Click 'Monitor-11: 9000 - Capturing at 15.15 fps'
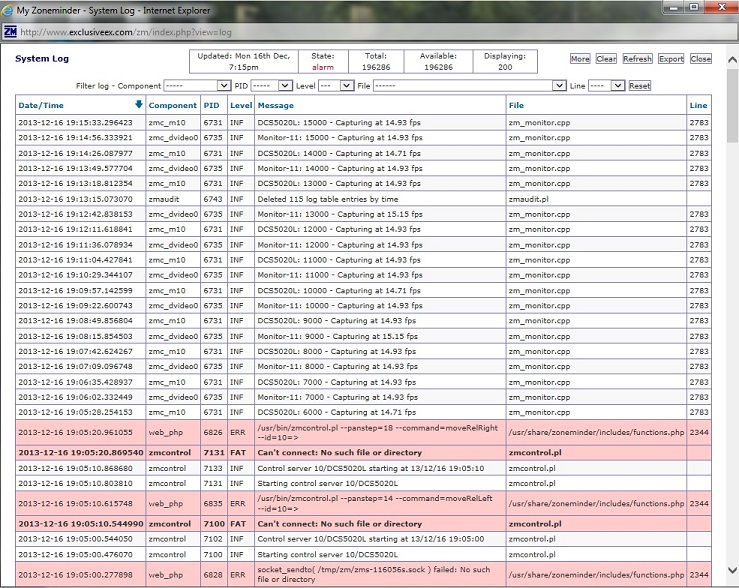This screenshot has height=588, width=739. click(x=337, y=336)
